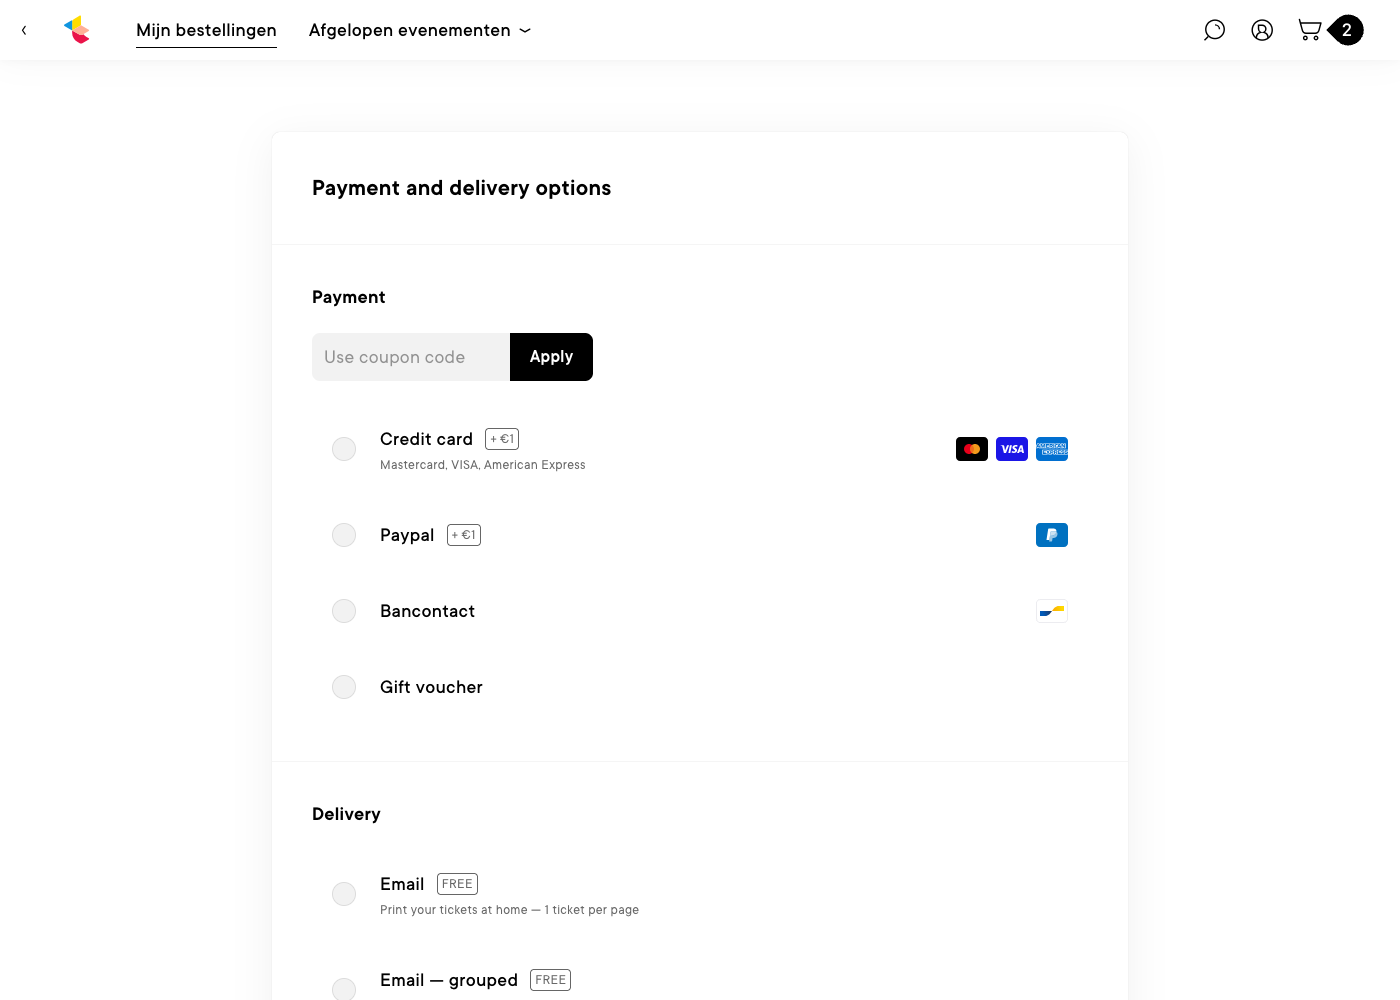
Task: Click the American Express logo
Action: (1052, 449)
